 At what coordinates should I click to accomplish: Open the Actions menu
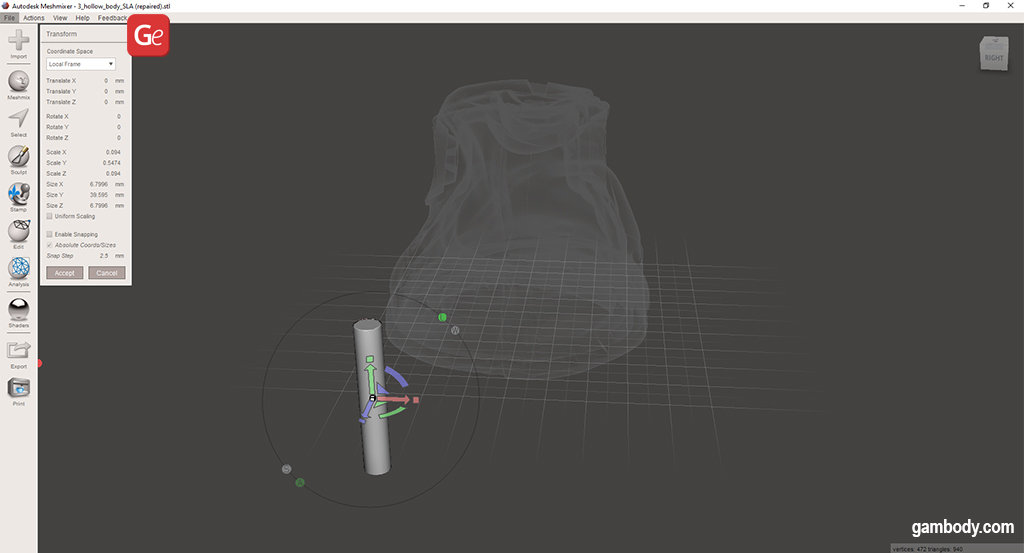pyautogui.click(x=33, y=18)
